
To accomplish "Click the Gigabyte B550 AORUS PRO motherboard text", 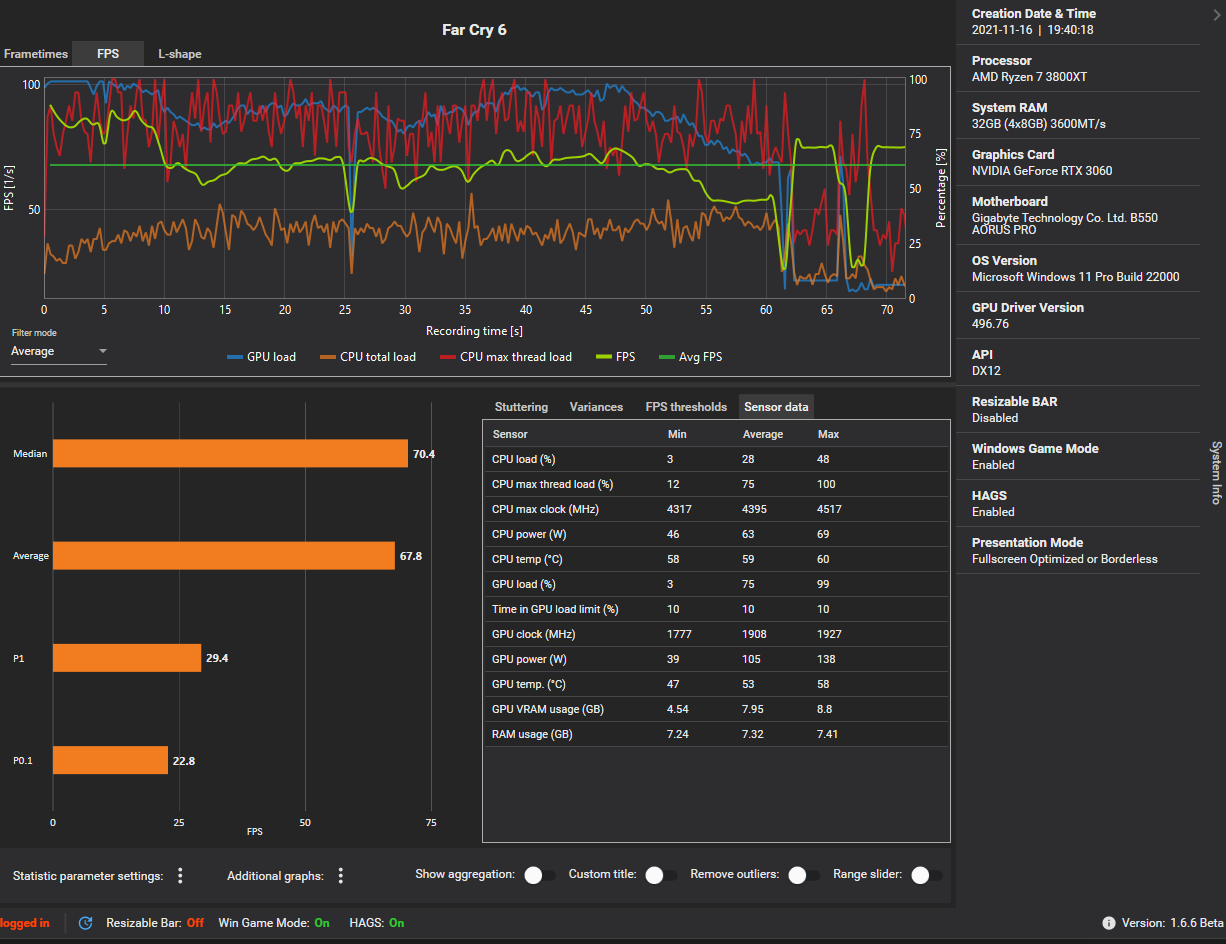I will [1065, 224].
